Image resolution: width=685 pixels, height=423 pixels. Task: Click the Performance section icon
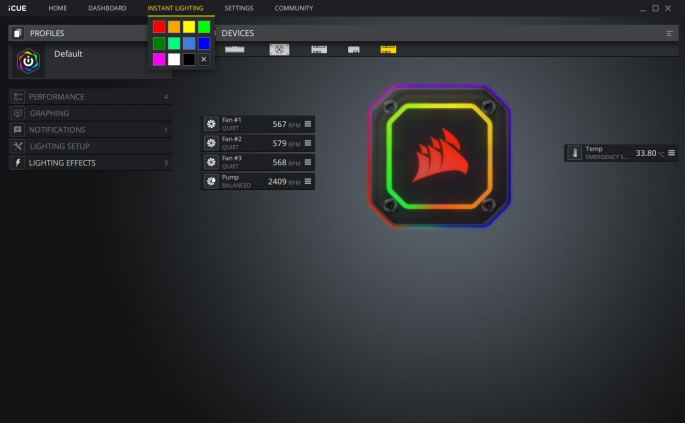point(18,97)
